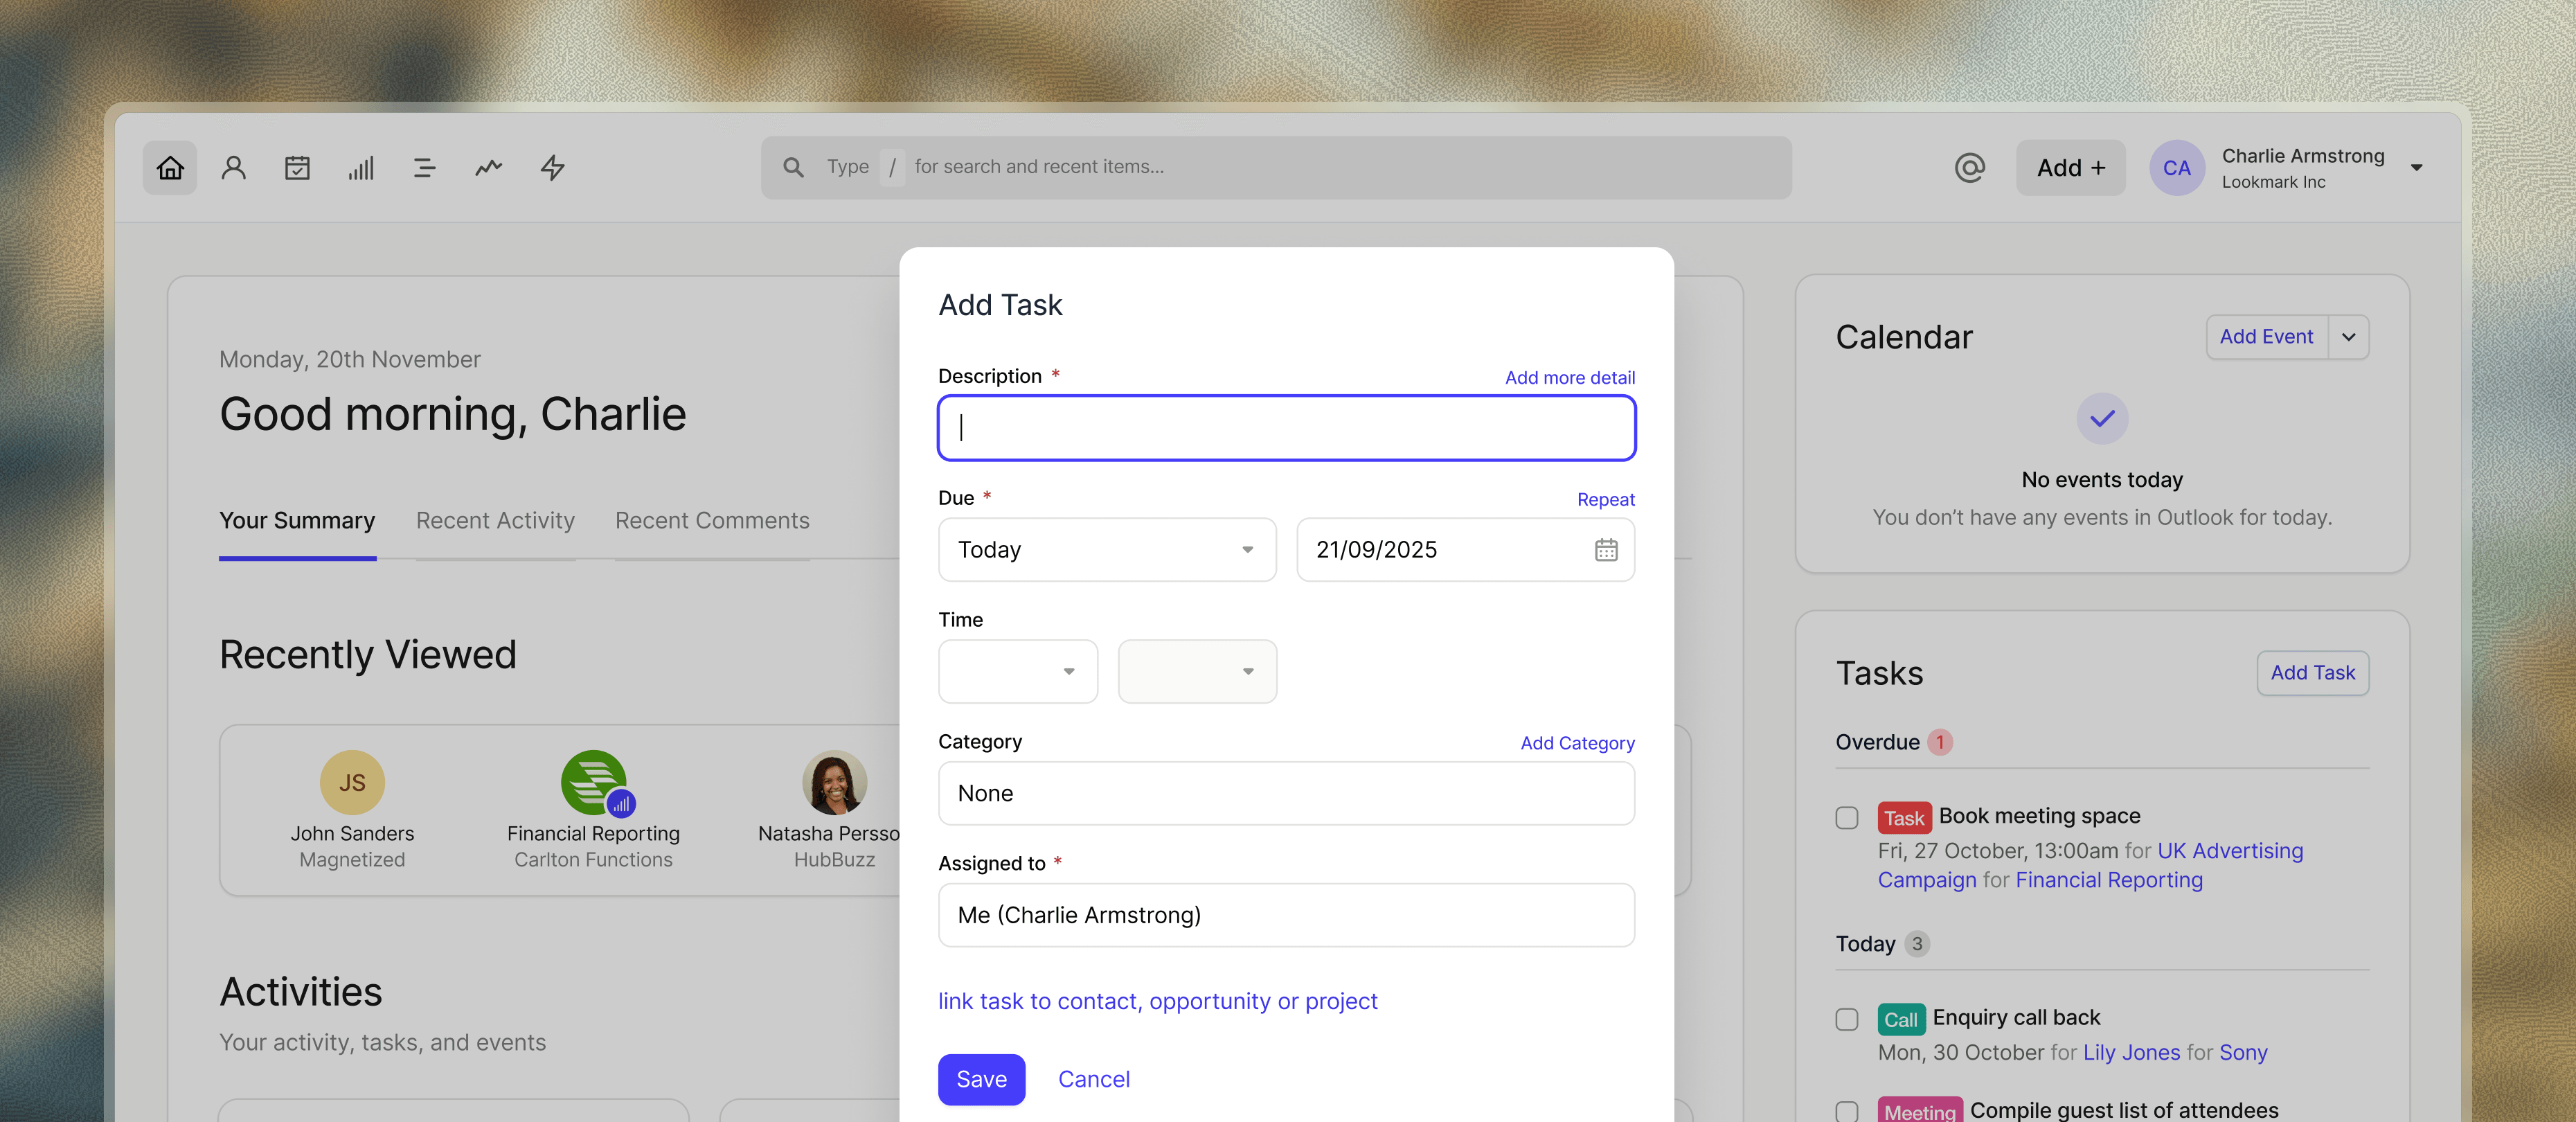Open the Contacts person icon
Screen dimensions: 2576x1122
coord(233,167)
